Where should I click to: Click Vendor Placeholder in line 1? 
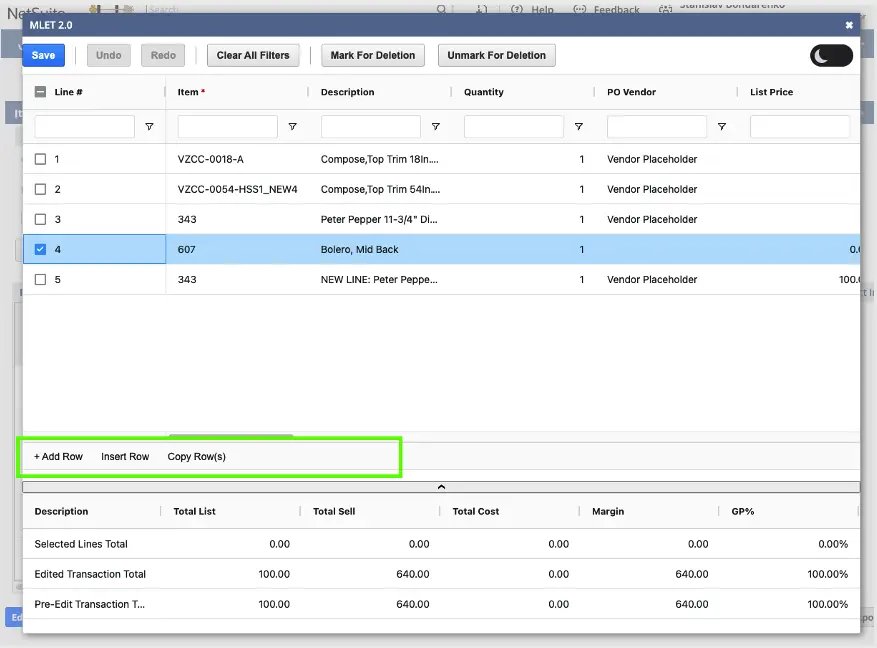tap(652, 159)
